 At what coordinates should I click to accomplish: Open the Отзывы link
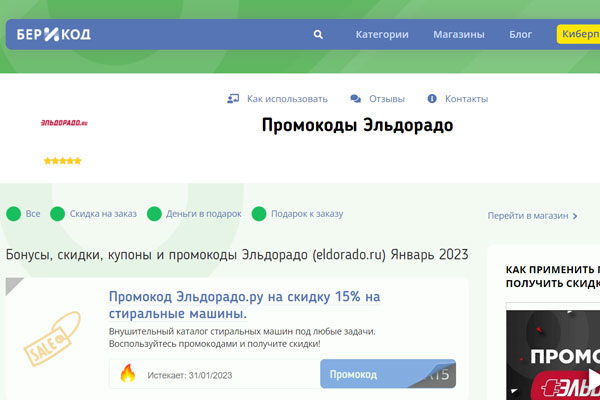coord(386,99)
